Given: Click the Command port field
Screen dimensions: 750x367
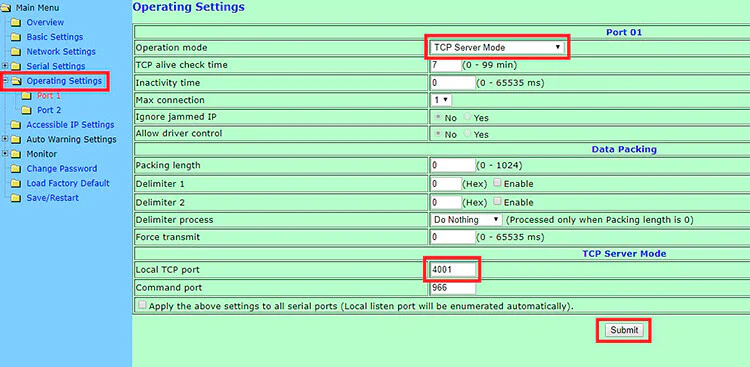Looking at the screenshot, I should (453, 288).
